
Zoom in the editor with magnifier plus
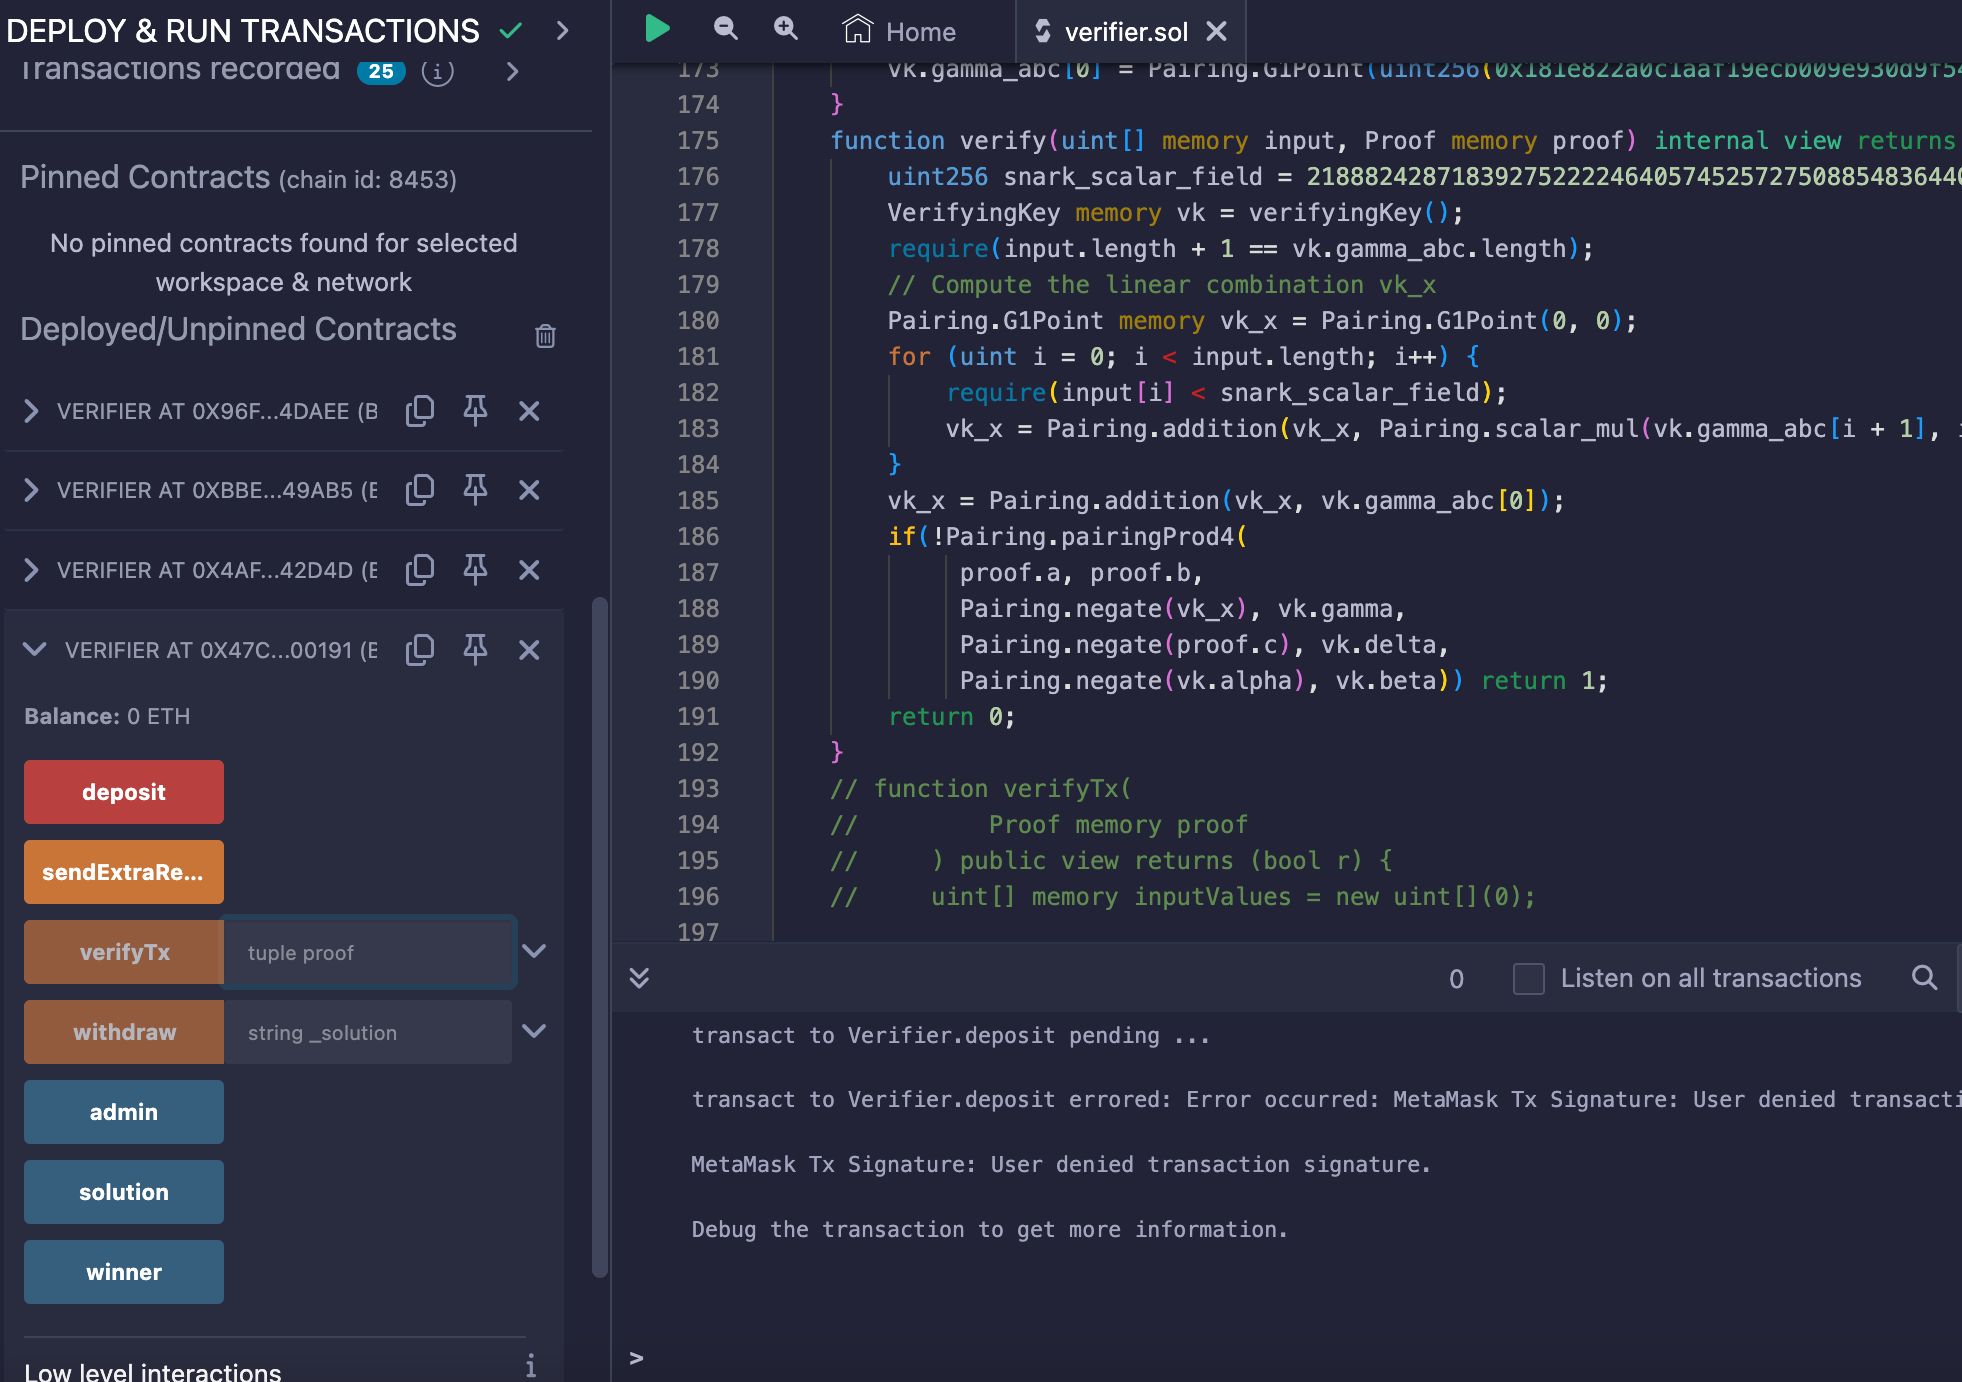[786, 29]
